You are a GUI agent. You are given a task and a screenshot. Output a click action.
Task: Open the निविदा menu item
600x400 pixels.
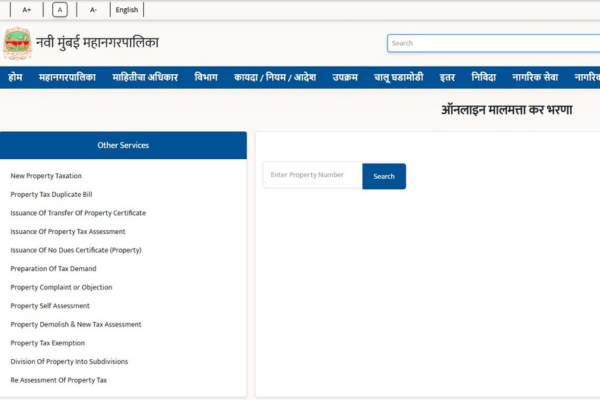pos(483,77)
